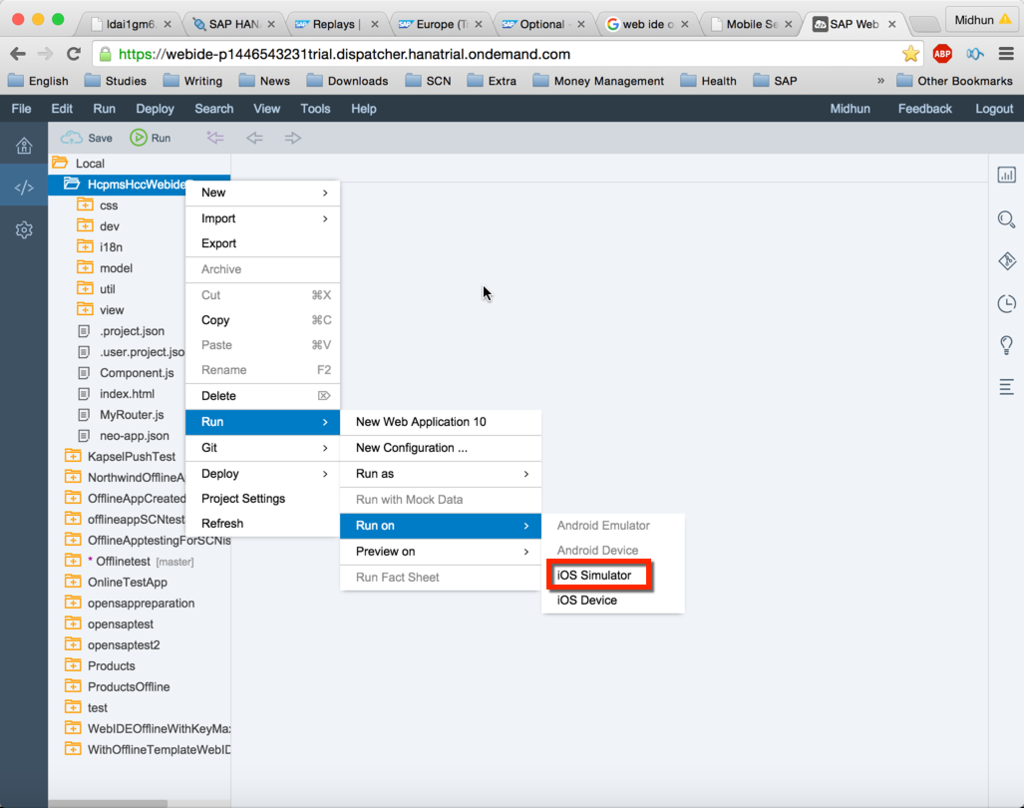Screen dimensions: 1024x808
Task: Open the Adblock Plus extension icon
Action: [x=942, y=54]
